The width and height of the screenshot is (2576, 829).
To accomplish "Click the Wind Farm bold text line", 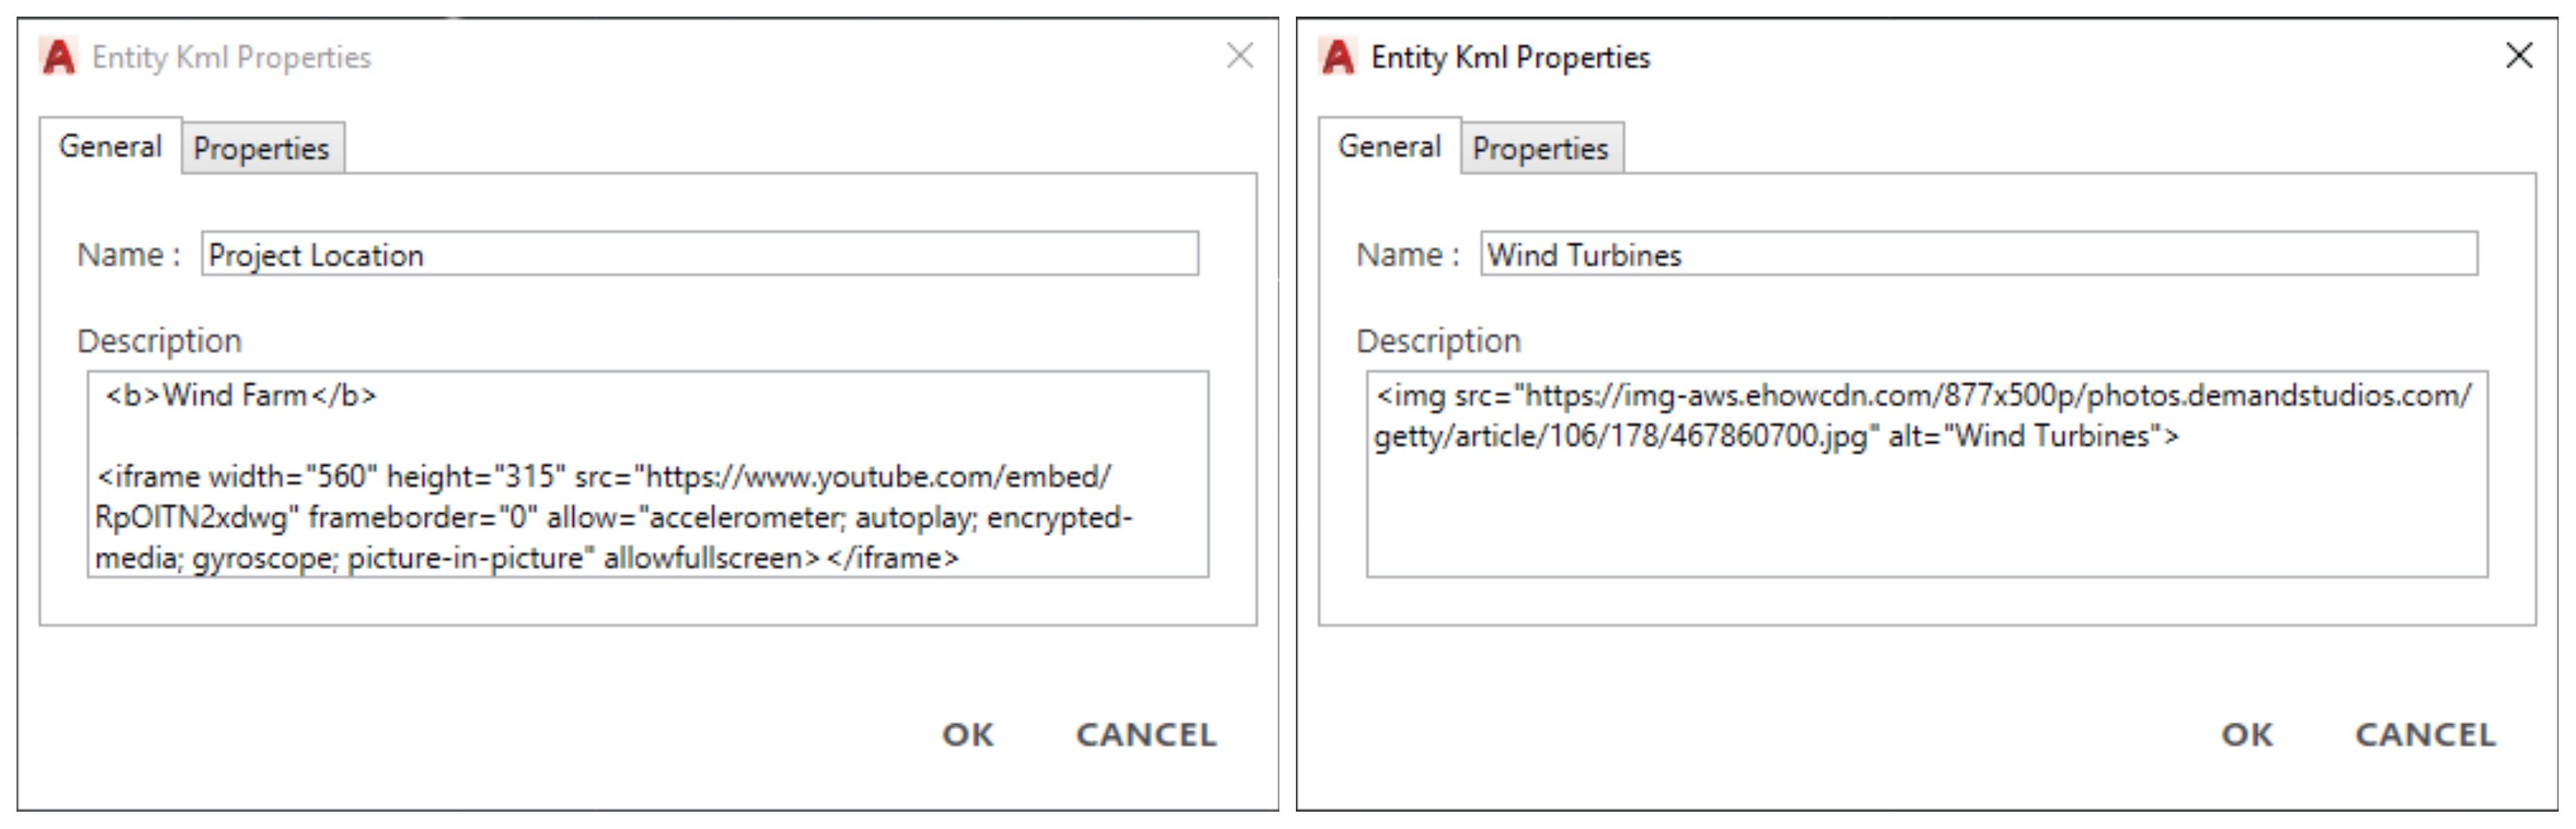I will click(x=241, y=396).
